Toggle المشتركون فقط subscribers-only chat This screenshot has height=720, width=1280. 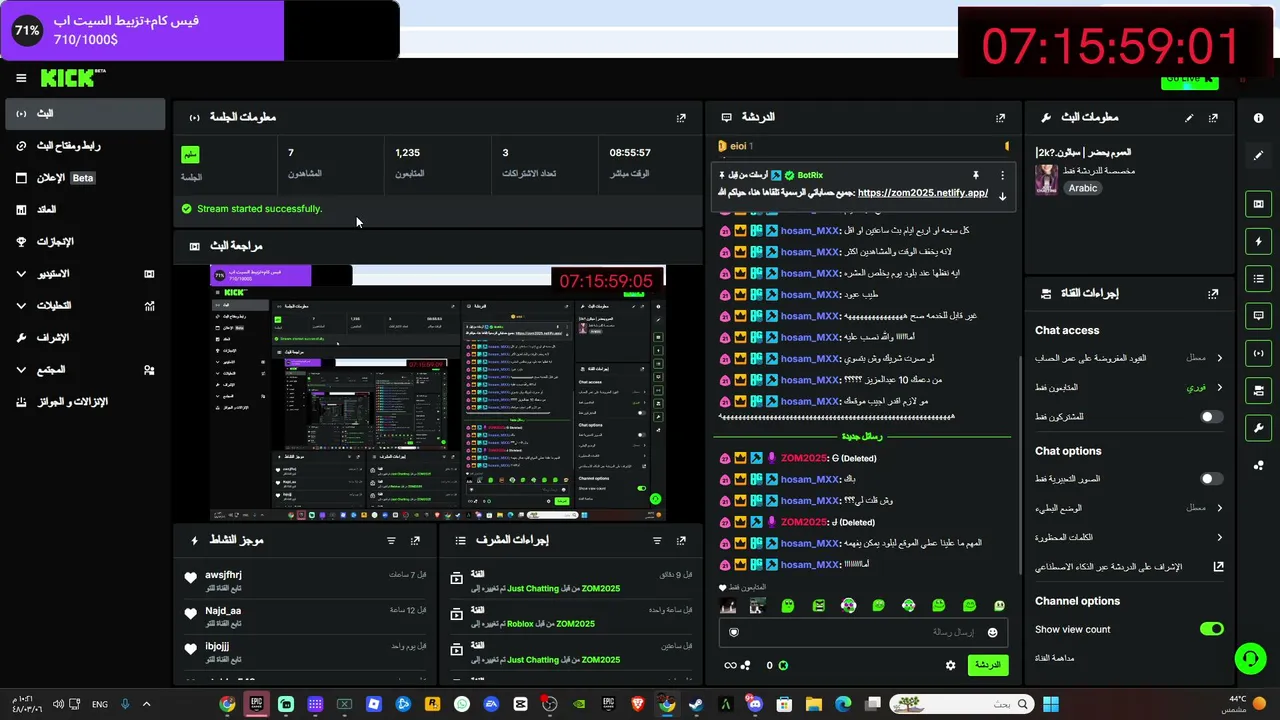1211,417
